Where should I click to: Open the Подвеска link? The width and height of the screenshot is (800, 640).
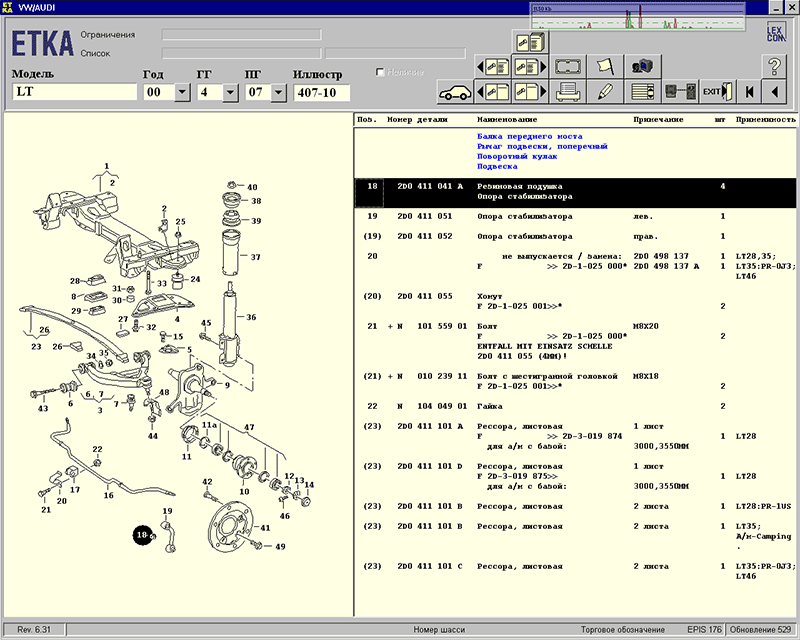point(497,166)
